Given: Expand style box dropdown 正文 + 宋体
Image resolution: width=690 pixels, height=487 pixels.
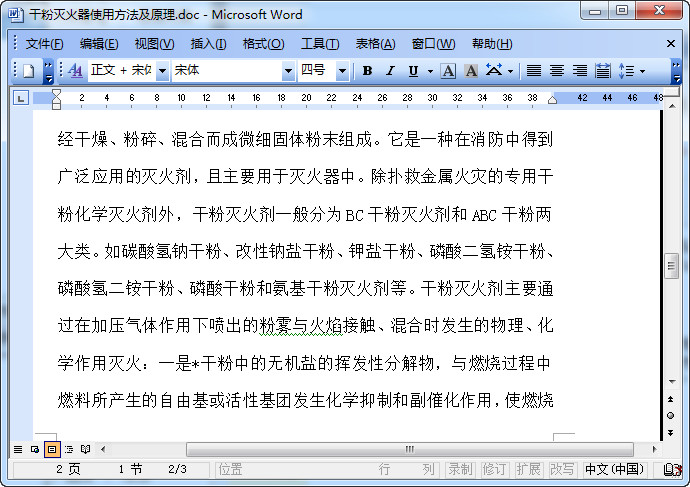Looking at the screenshot, I should [x=162, y=71].
